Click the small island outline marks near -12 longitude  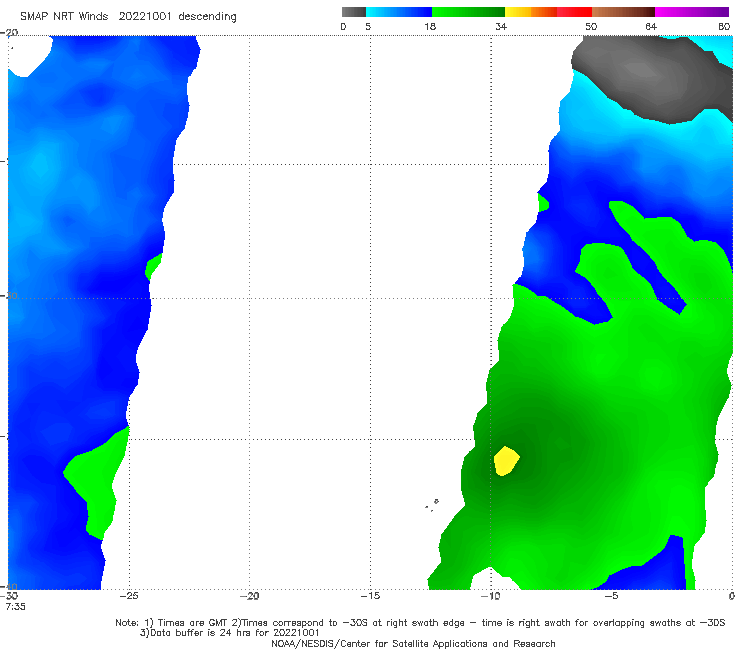point(432,505)
